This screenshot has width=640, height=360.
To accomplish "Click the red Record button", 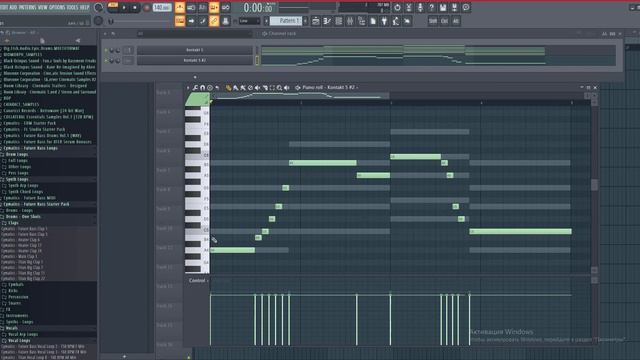I will (x=147, y=8).
